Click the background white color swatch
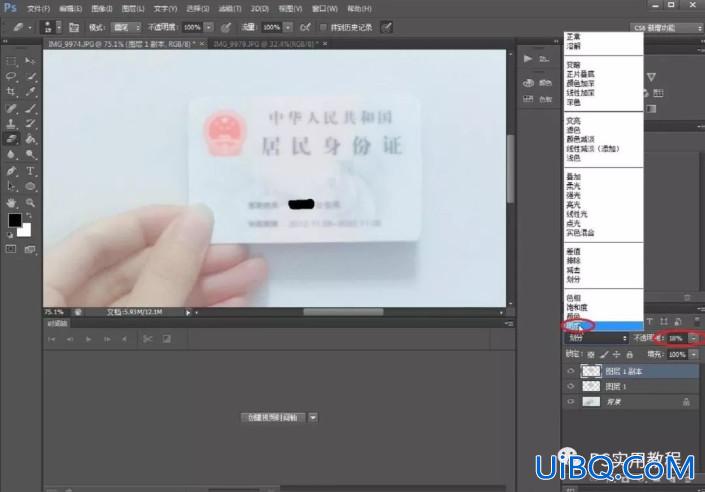 coord(25,231)
